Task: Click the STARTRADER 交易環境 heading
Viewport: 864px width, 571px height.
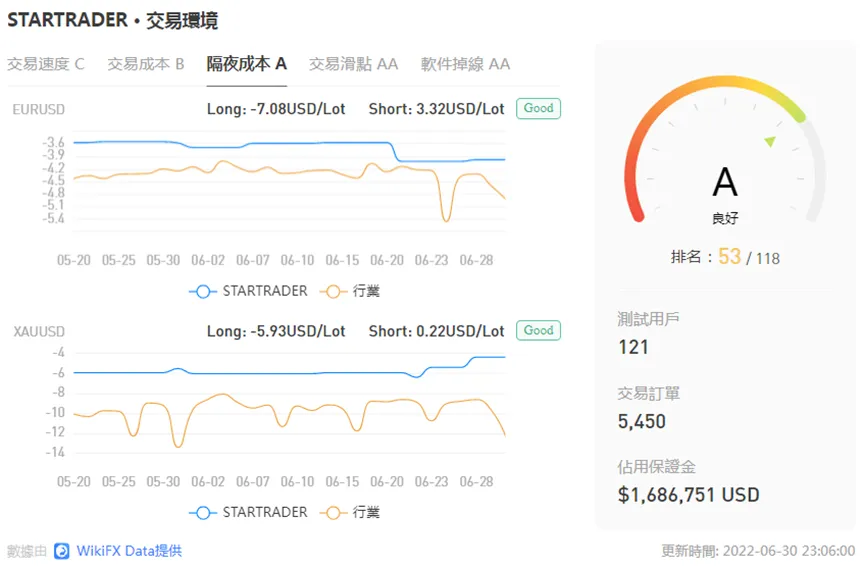Action: pyautogui.click(x=112, y=20)
